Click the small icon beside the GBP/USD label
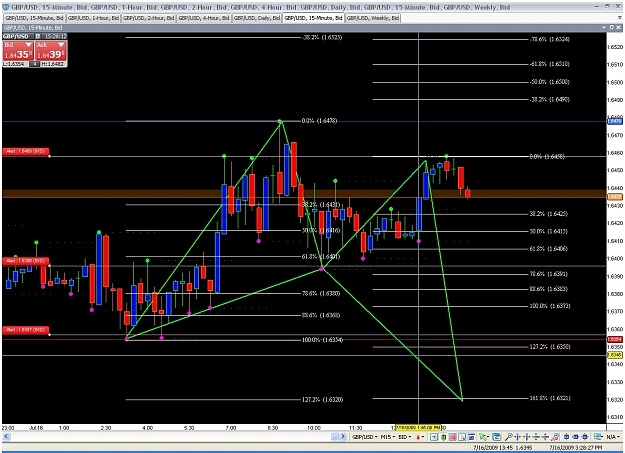 point(38,36)
